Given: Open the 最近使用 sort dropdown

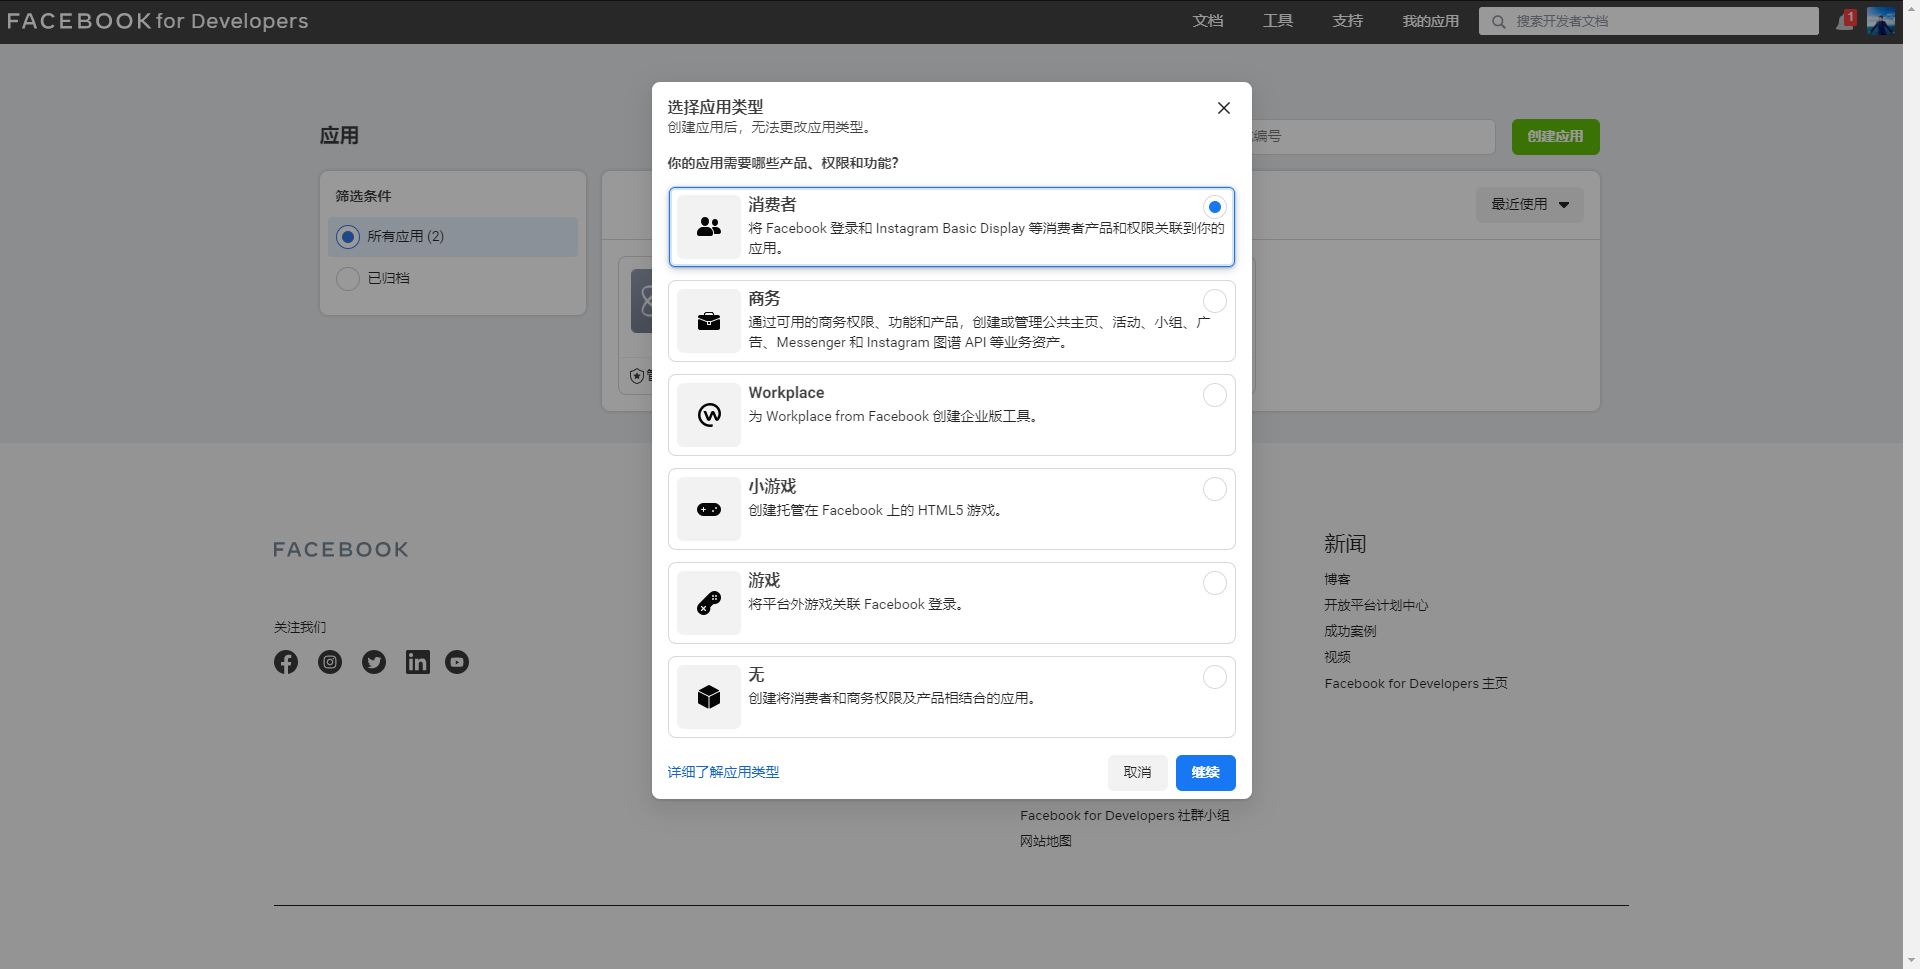Looking at the screenshot, I should click(1529, 204).
